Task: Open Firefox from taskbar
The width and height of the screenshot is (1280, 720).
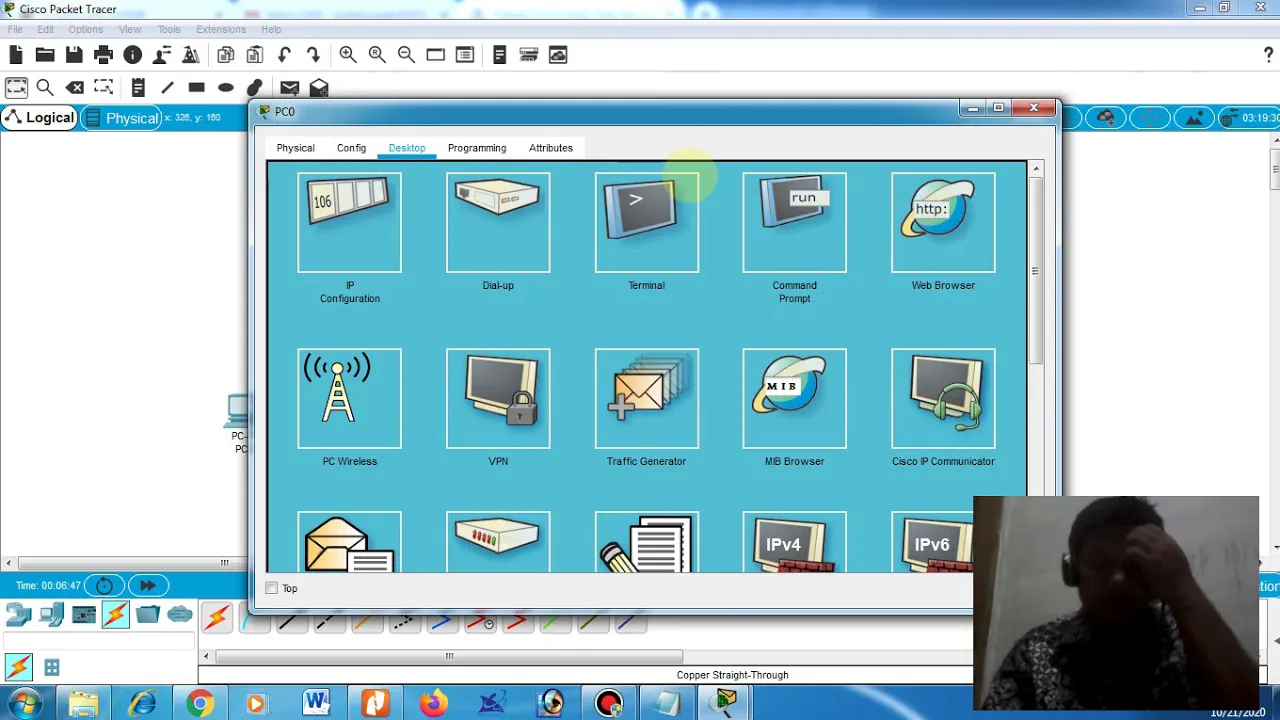Action: coord(433,704)
